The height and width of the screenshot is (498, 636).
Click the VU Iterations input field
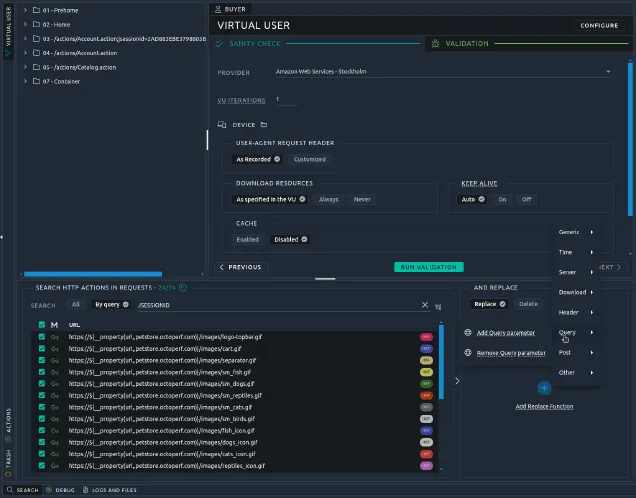coord(286,99)
